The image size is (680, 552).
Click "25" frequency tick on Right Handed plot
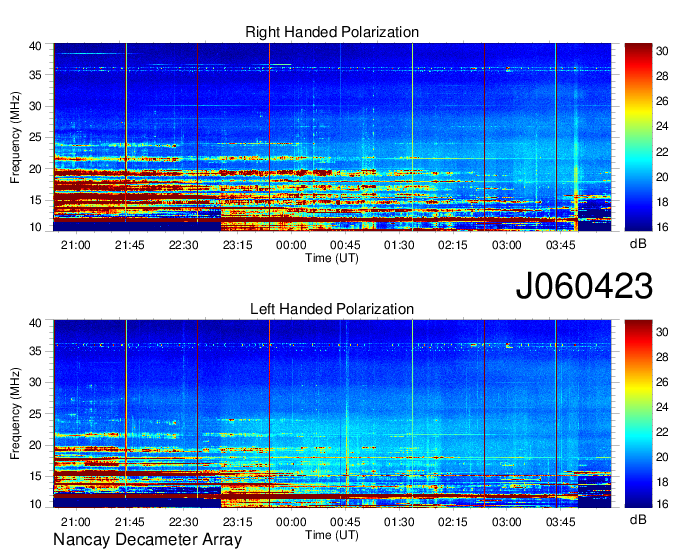(35, 137)
